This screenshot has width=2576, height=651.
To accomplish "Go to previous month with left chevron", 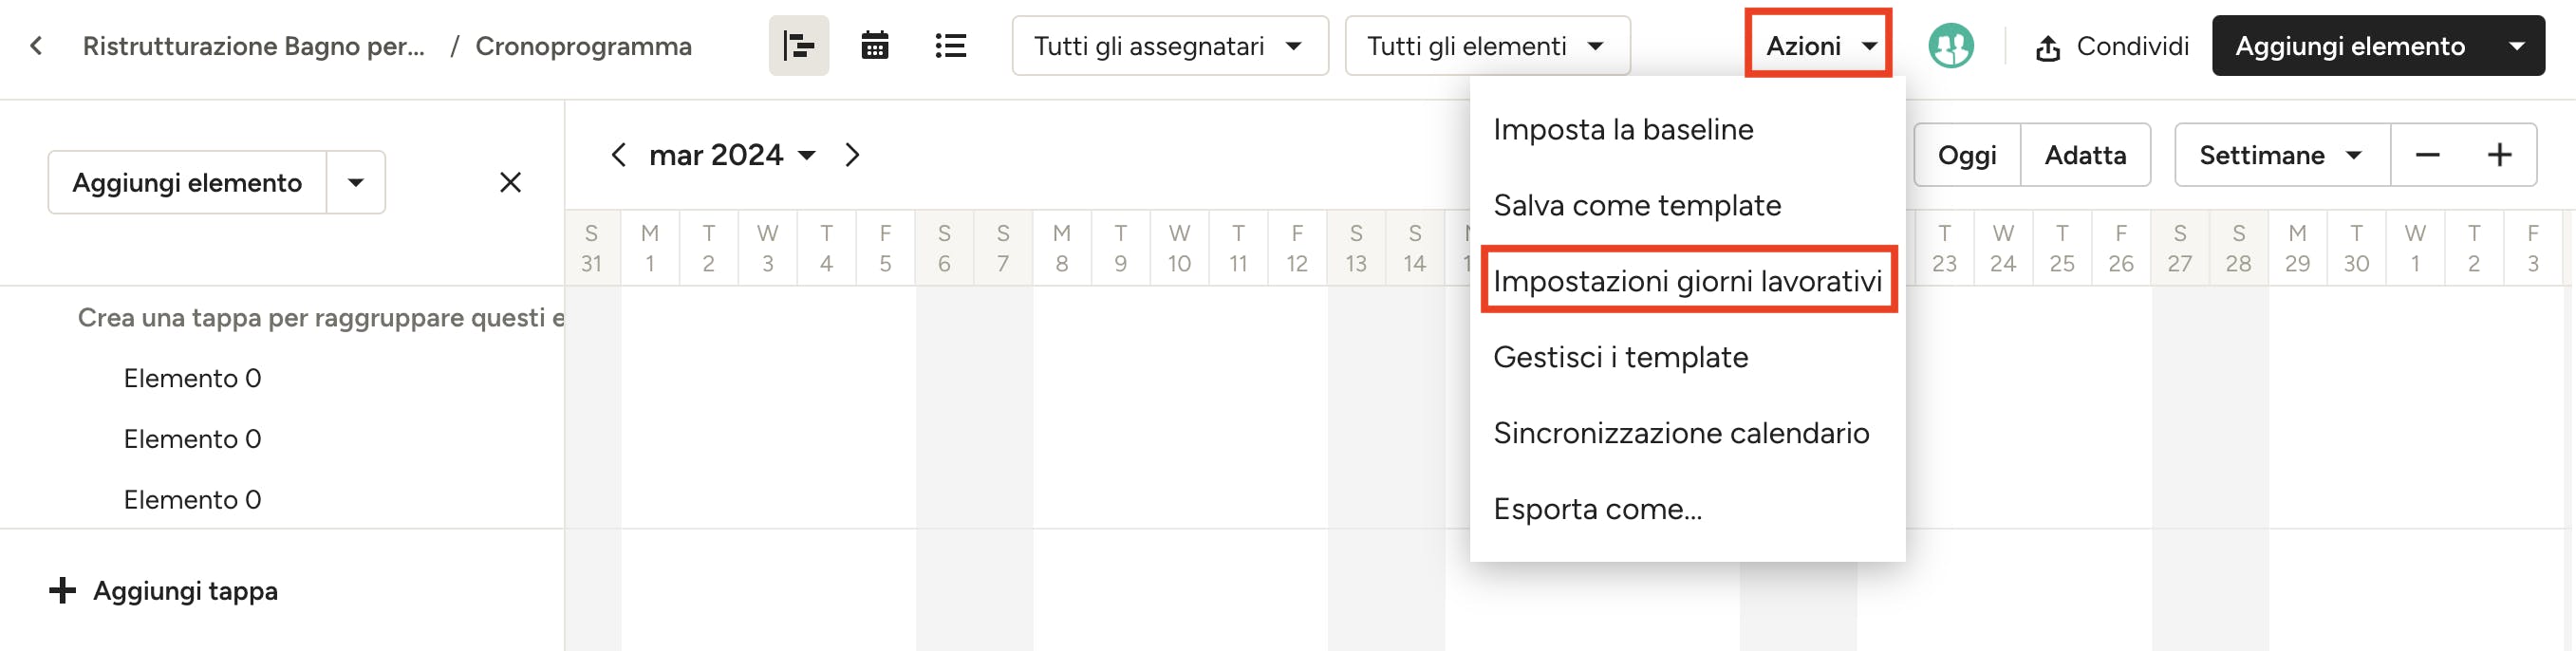I will (x=618, y=155).
